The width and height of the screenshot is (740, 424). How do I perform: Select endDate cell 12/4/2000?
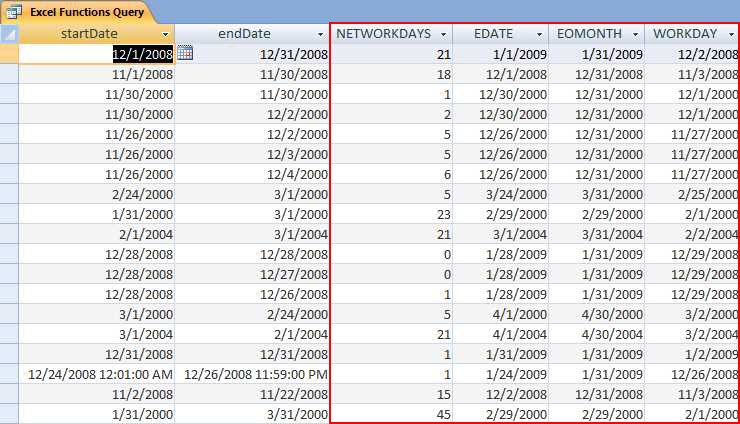pyautogui.click(x=252, y=174)
